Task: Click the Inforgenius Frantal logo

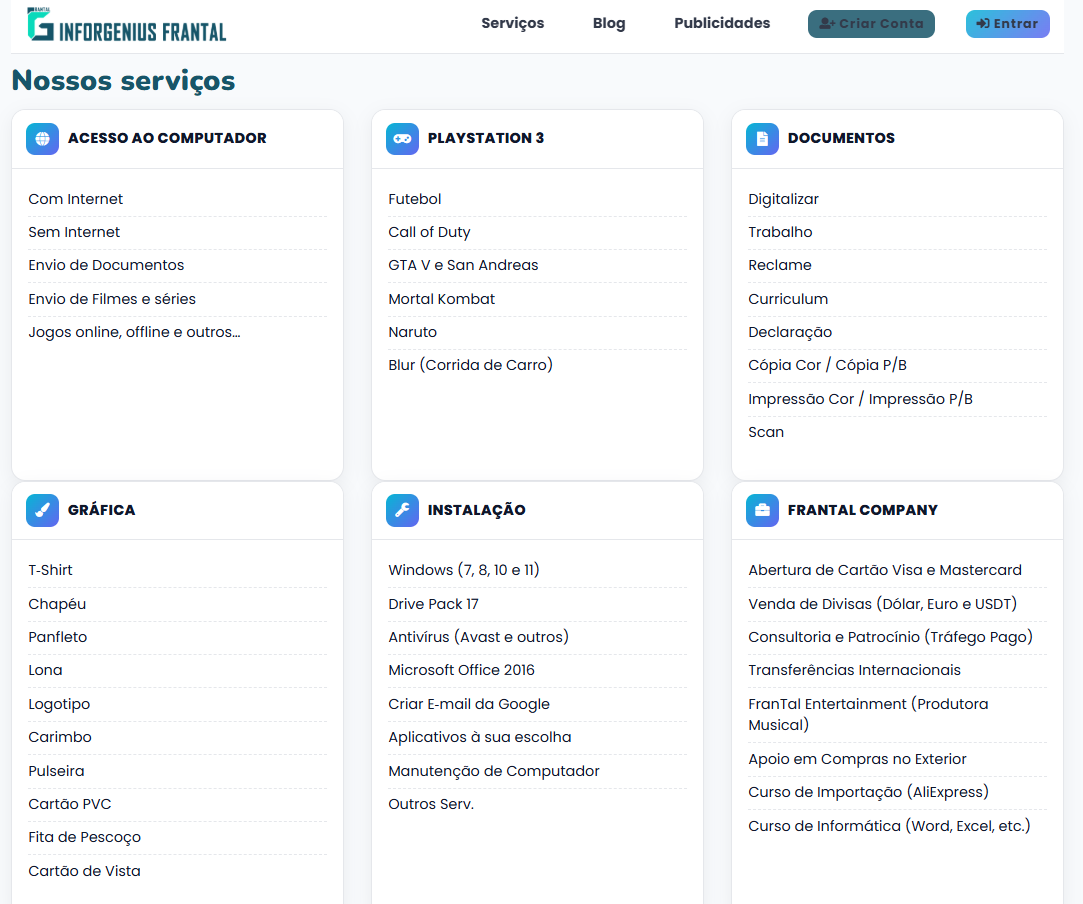Action: click(x=127, y=24)
